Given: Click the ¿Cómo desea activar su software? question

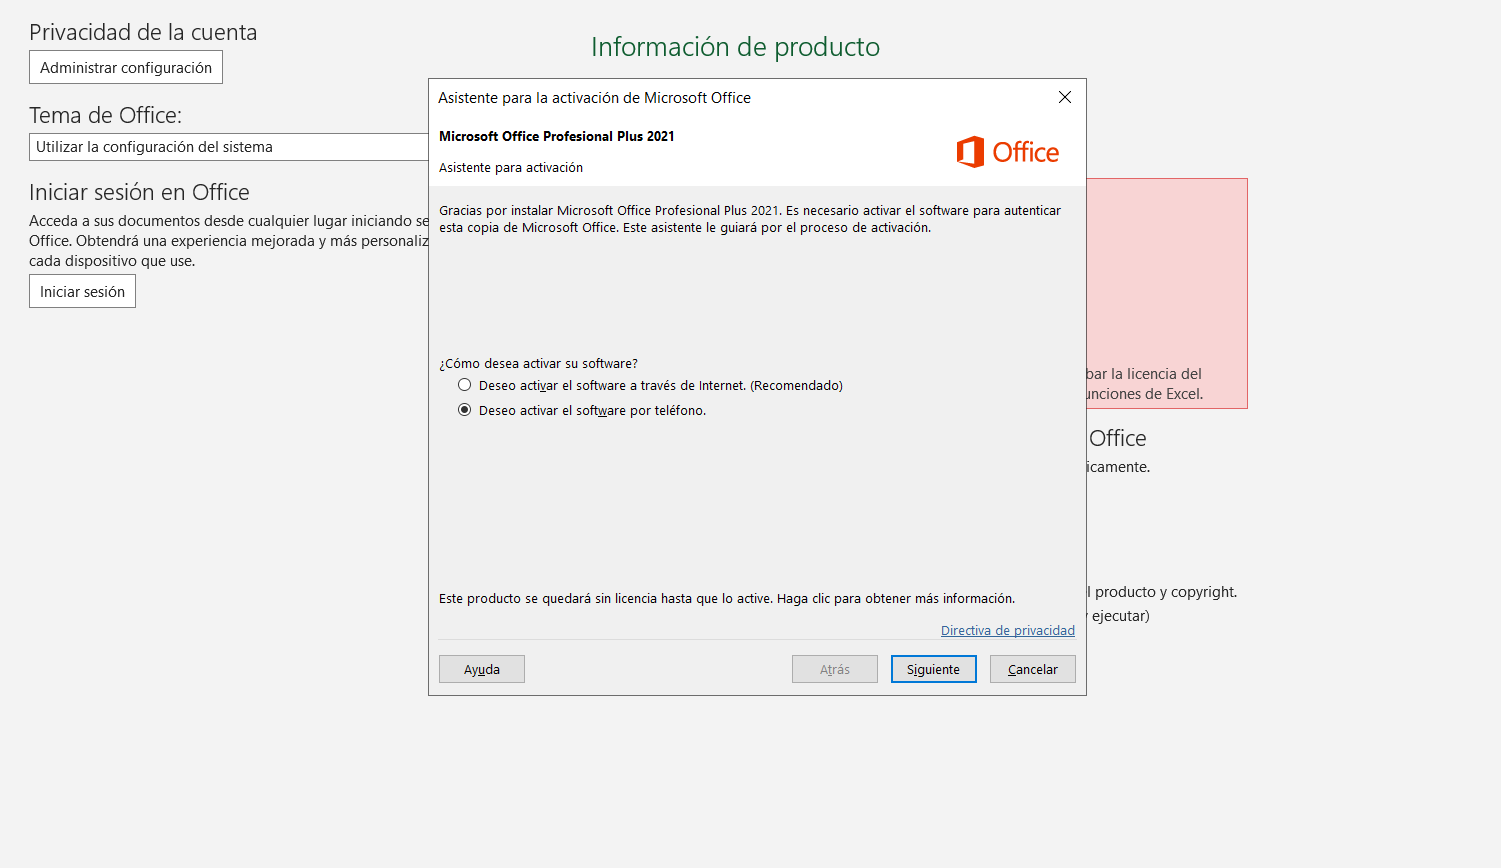Looking at the screenshot, I should click(538, 363).
